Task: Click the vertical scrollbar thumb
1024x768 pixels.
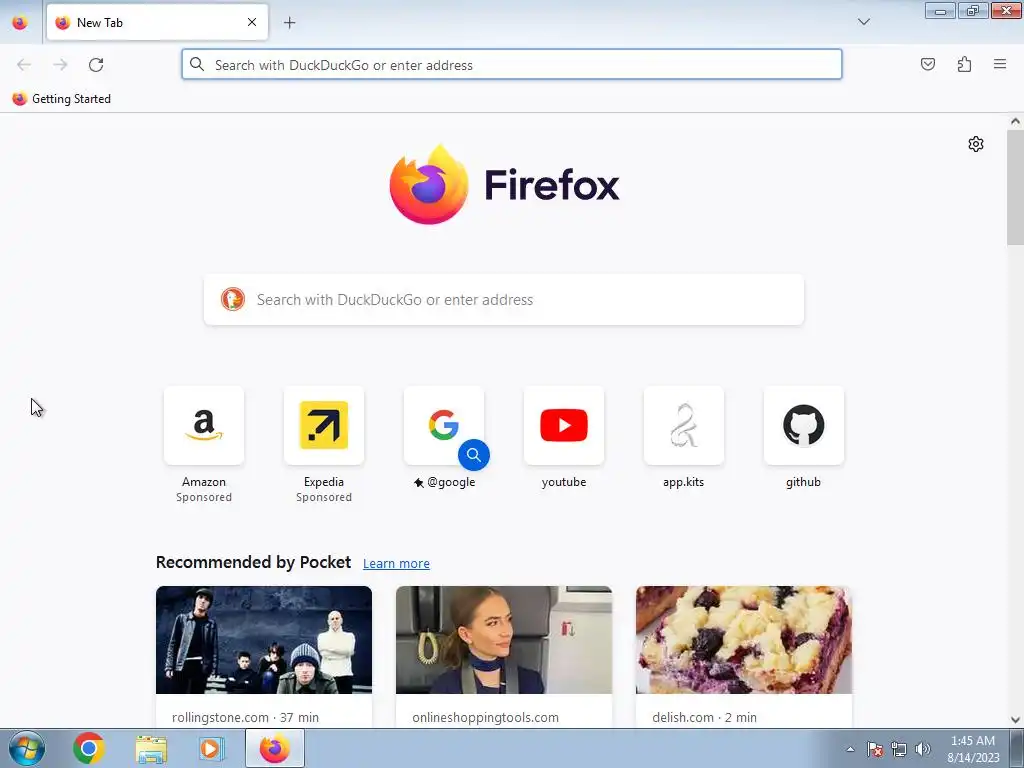Action: pyautogui.click(x=1015, y=187)
